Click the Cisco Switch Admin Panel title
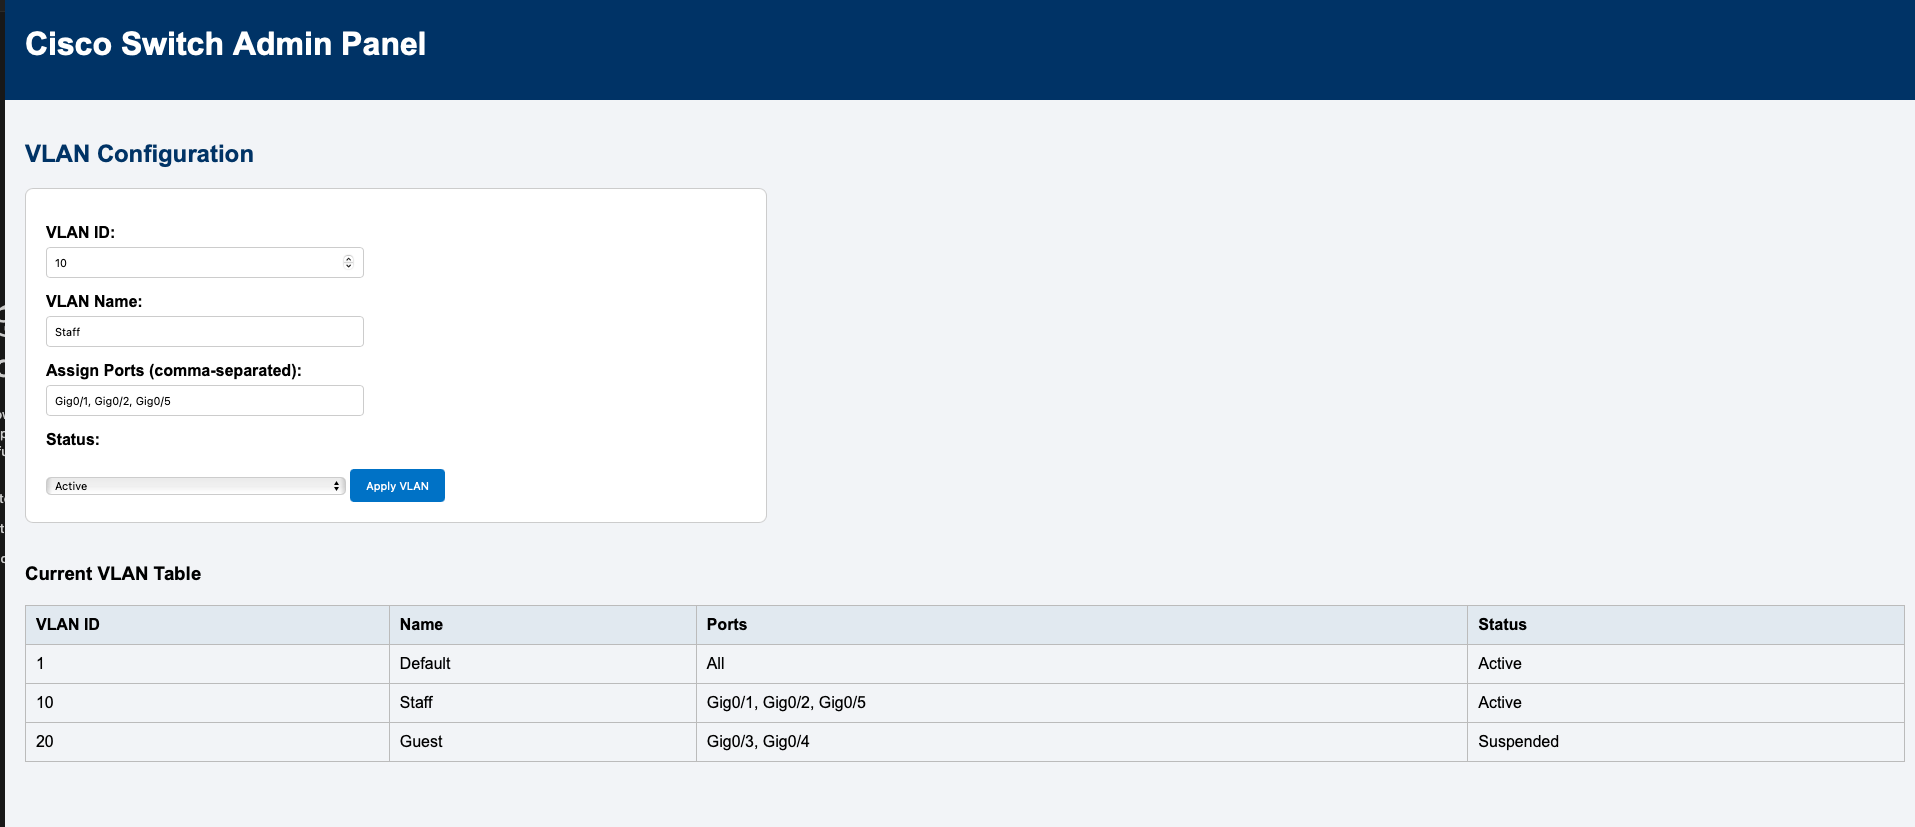This screenshot has height=827, width=1915. coord(225,44)
